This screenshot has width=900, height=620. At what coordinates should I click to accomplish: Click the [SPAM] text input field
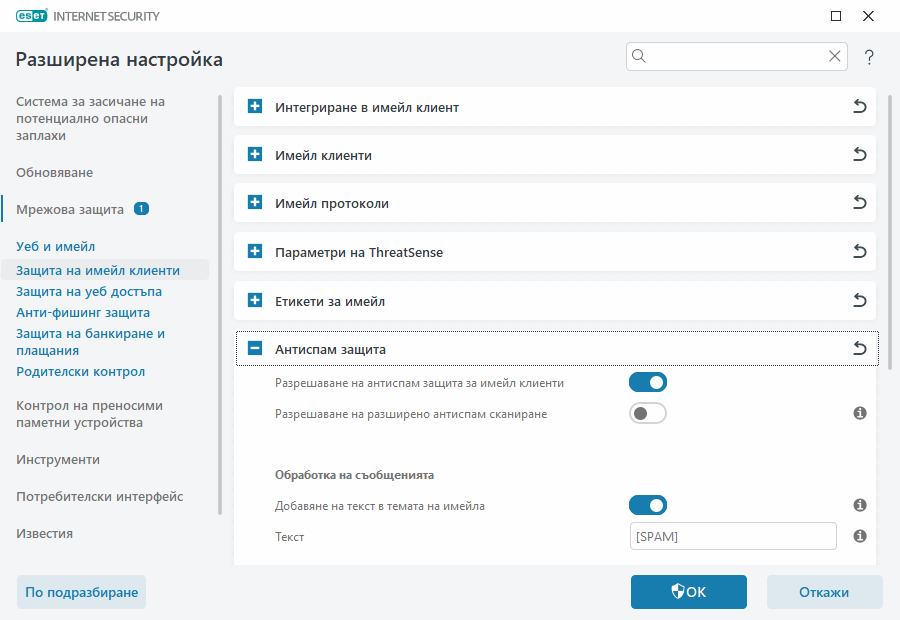733,537
